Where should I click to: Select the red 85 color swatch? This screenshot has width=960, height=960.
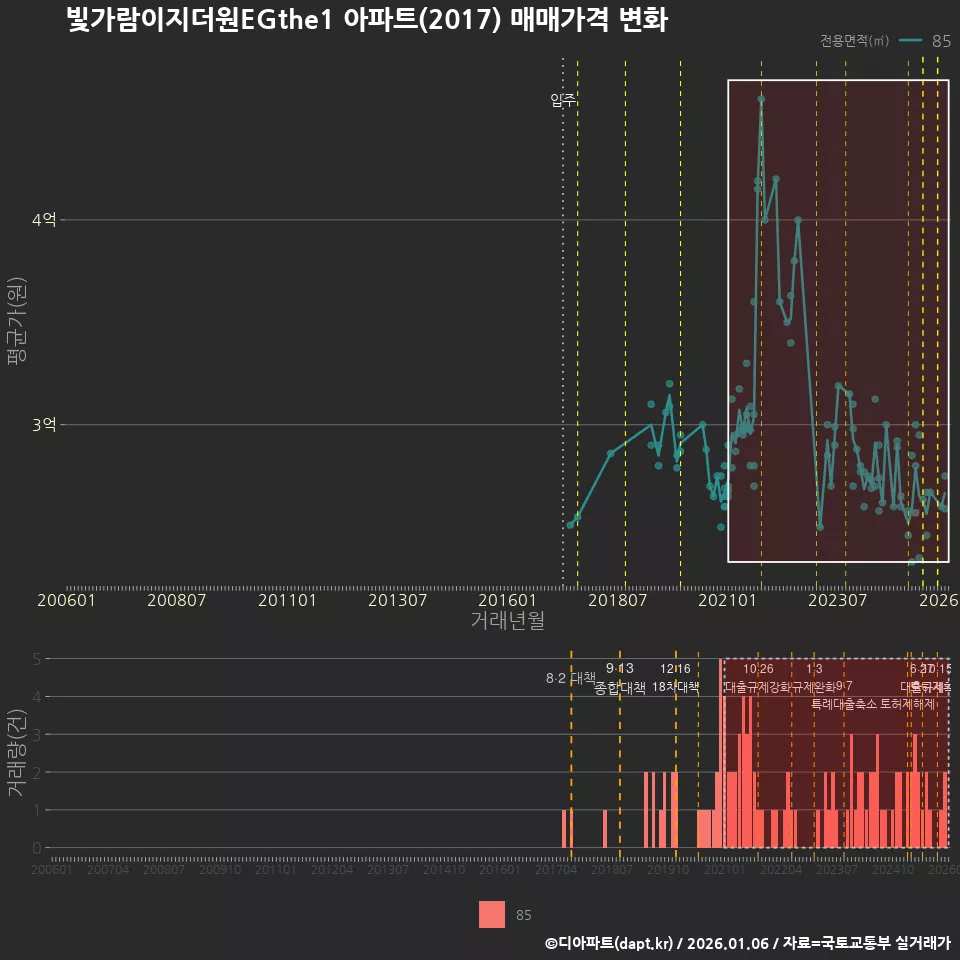click(490, 915)
